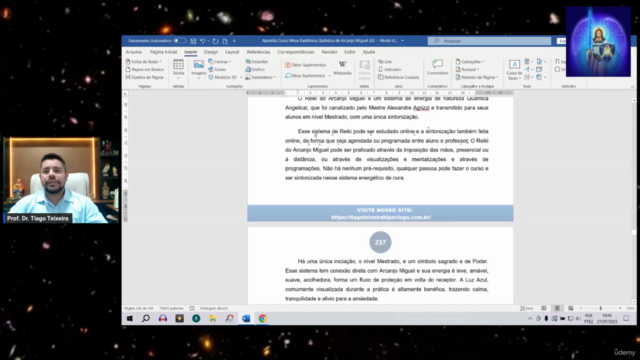
Task: Click the Save icon in title bar
Action: click(x=193, y=41)
